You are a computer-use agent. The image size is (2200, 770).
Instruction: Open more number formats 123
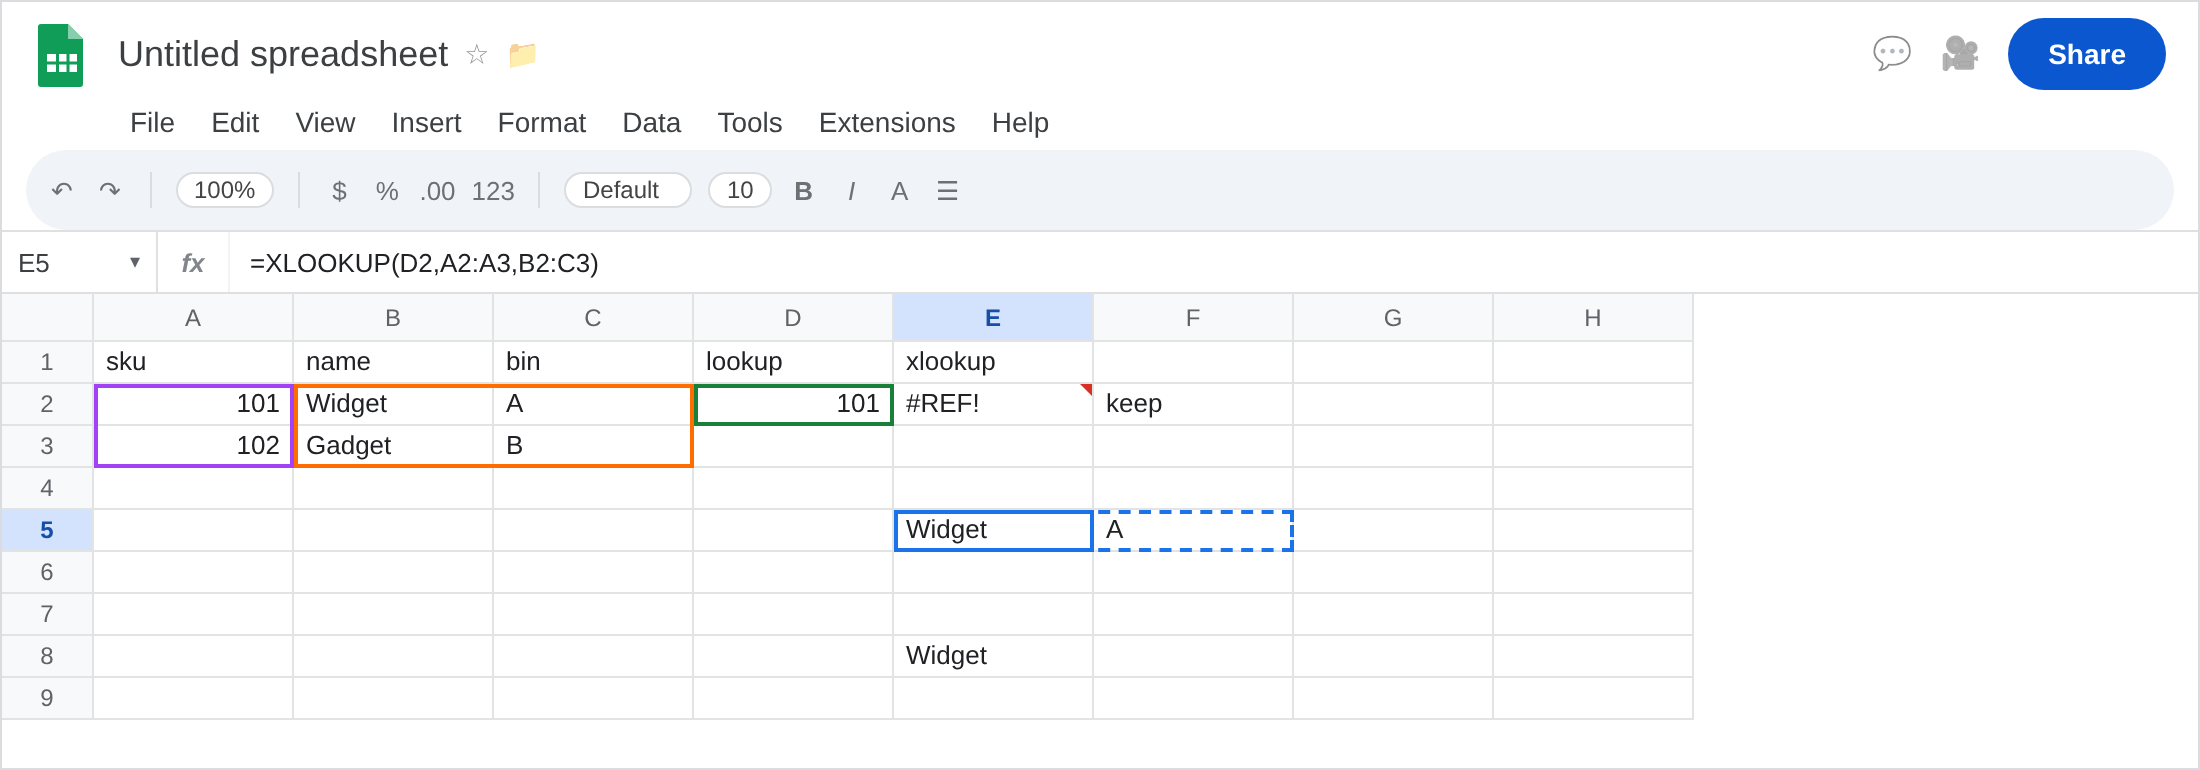click(x=493, y=190)
